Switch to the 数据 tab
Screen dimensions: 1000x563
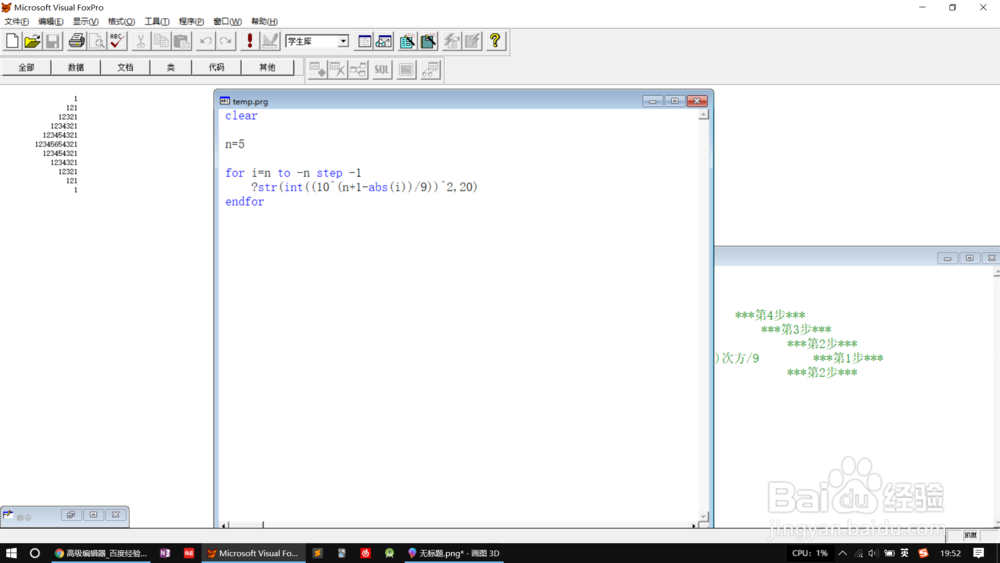tap(76, 67)
